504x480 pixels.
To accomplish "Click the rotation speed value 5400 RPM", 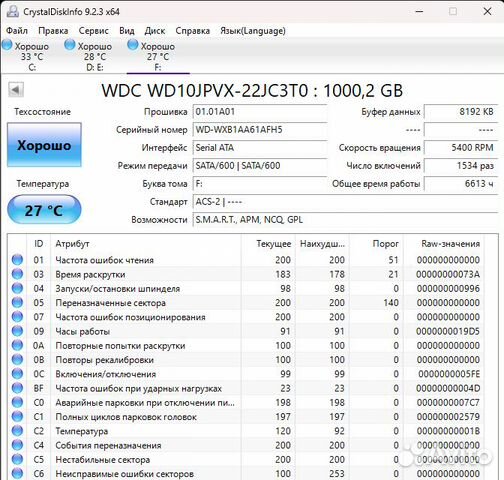I will point(461,148).
